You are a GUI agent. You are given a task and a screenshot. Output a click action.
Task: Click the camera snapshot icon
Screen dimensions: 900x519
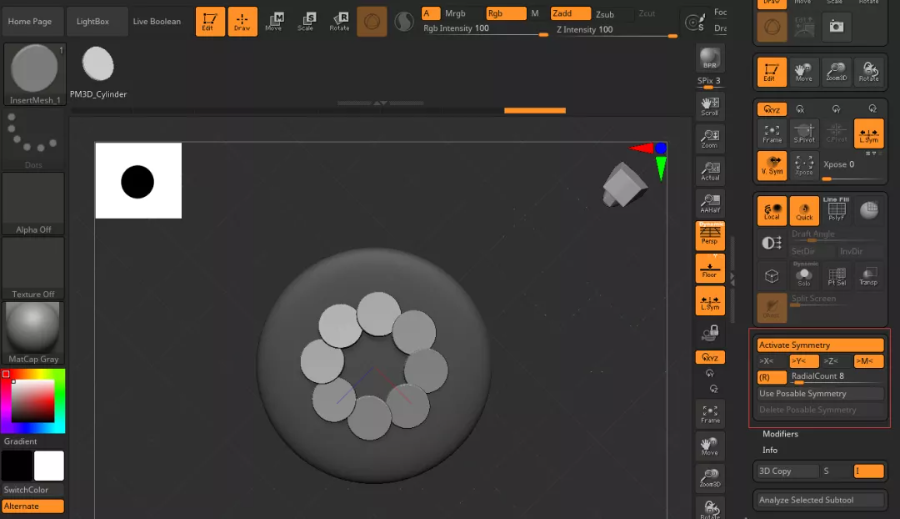point(836,26)
